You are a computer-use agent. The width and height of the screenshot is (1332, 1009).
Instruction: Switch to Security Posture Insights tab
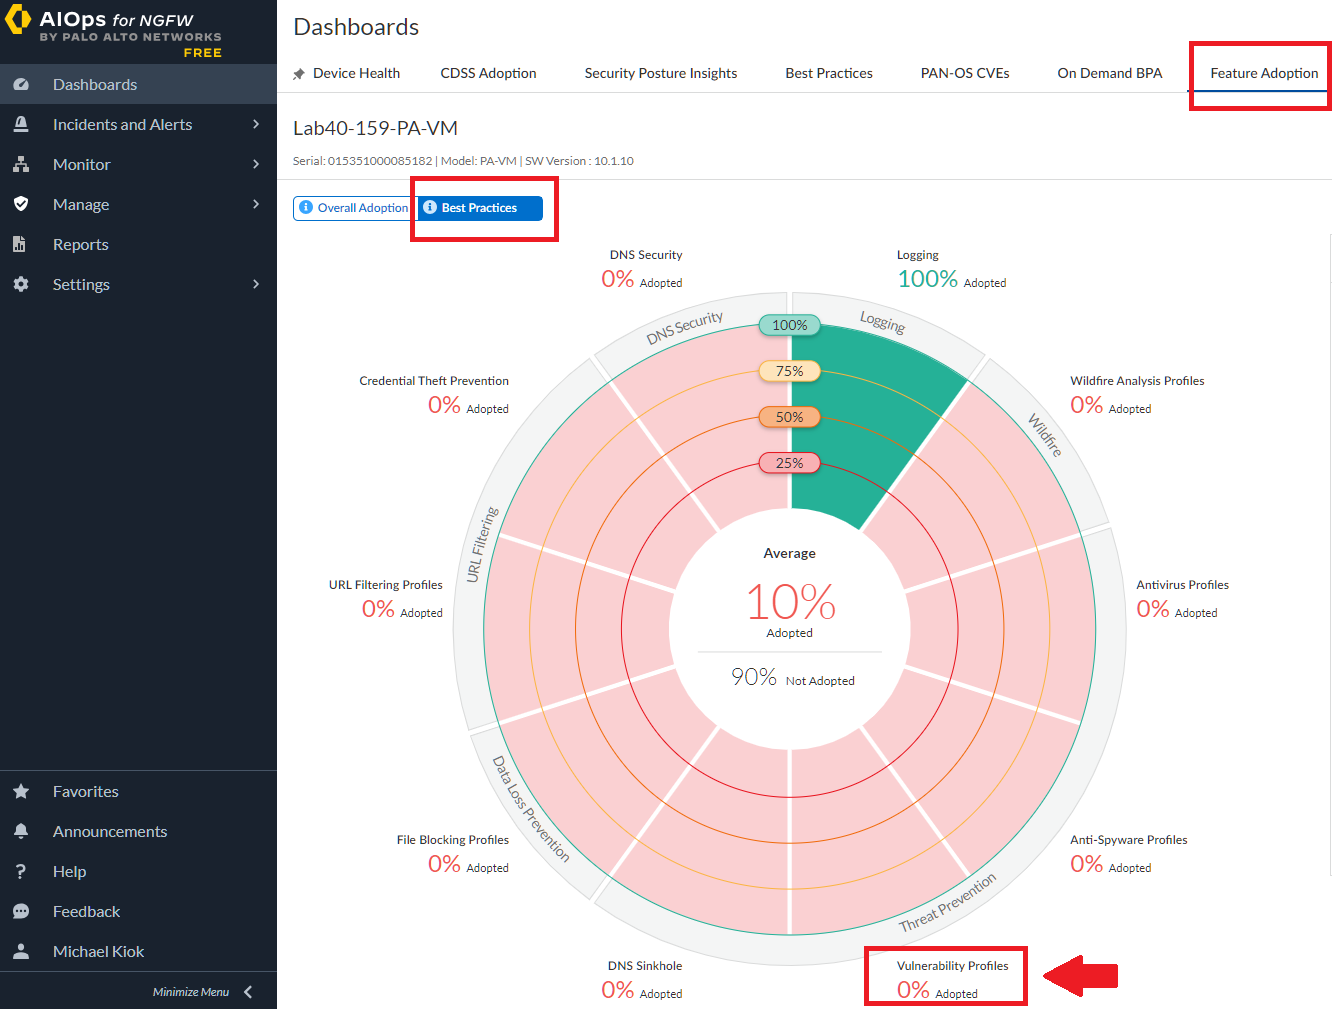point(660,73)
